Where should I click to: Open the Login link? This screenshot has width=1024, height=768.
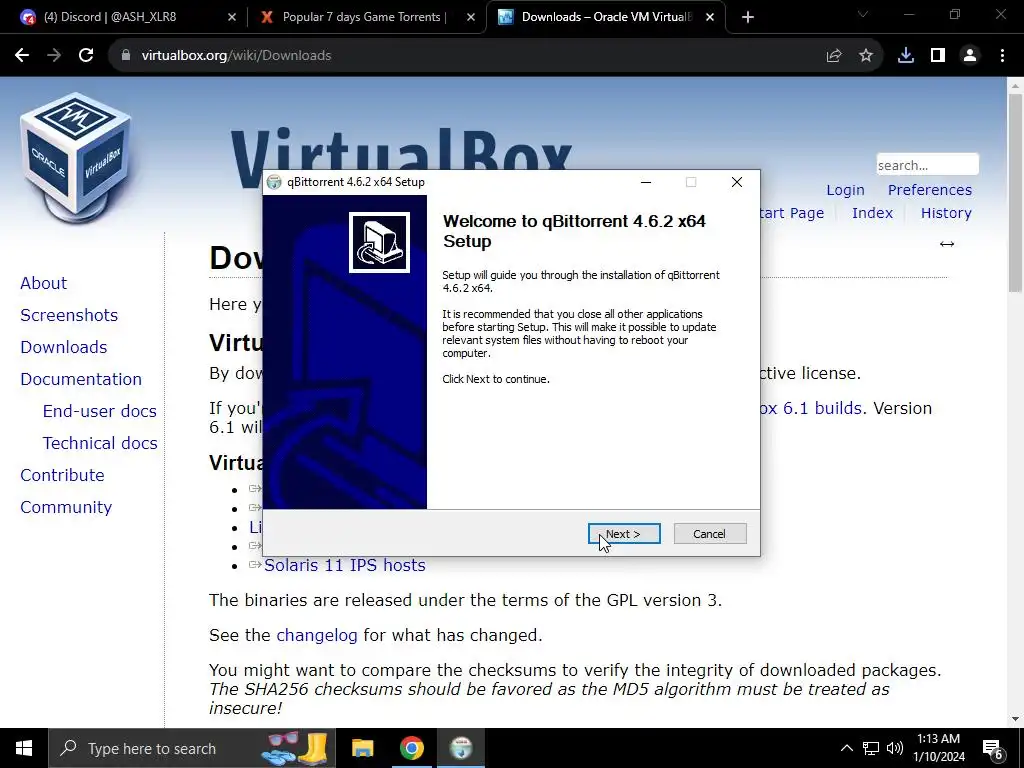click(x=845, y=190)
